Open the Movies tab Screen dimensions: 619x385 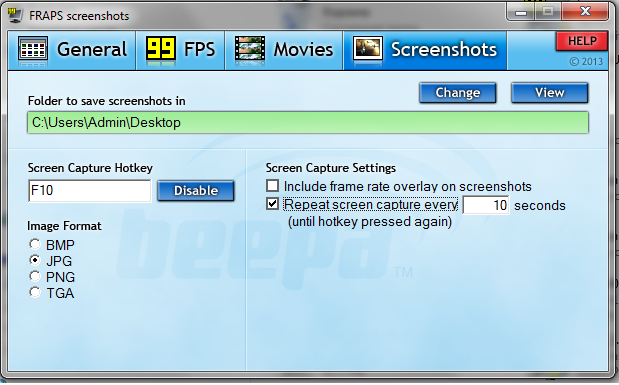[284, 51]
